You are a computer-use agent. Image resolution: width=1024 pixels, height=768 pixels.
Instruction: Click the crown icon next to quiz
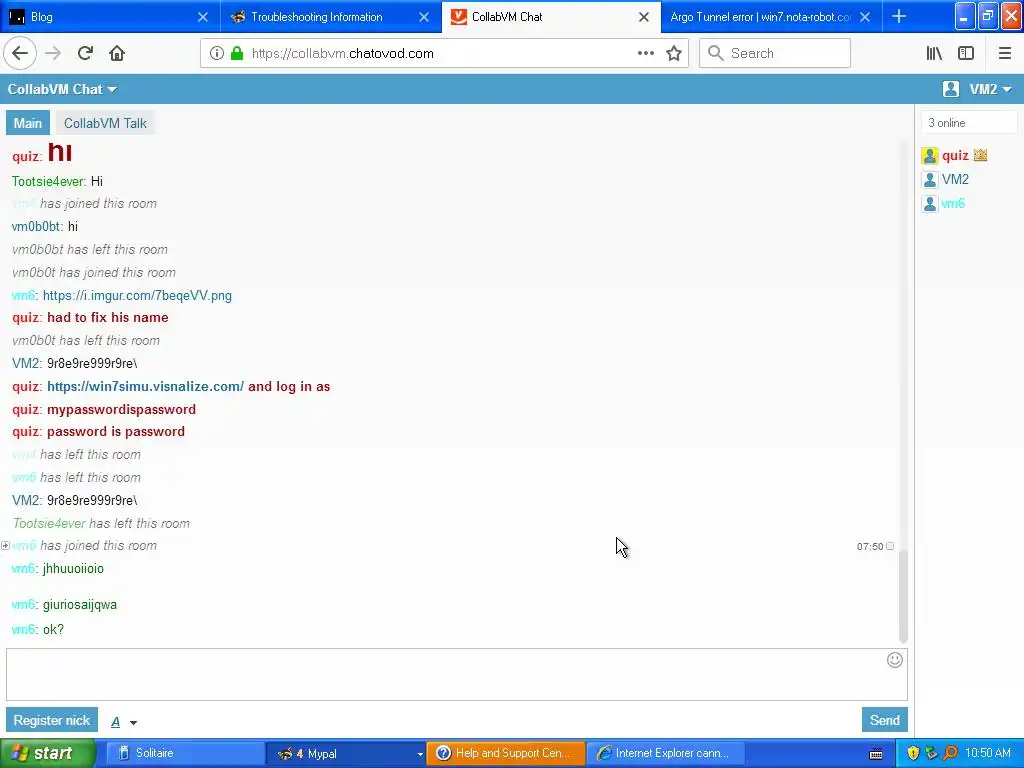pyautogui.click(x=980, y=155)
